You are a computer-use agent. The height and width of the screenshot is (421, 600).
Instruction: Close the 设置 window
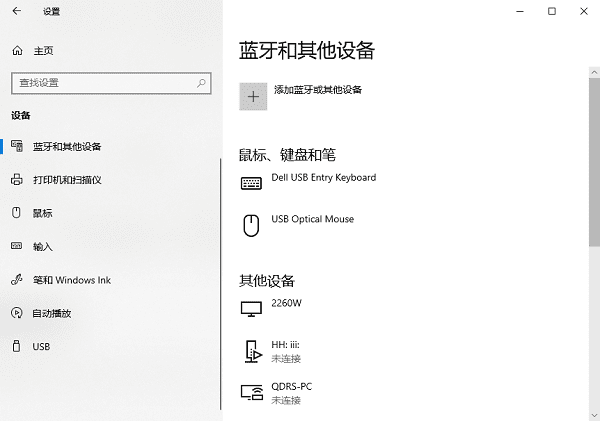[584, 11]
